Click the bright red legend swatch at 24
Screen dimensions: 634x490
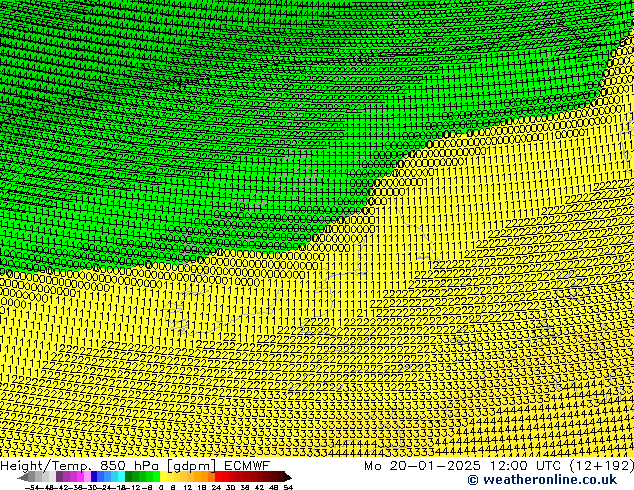point(218,476)
